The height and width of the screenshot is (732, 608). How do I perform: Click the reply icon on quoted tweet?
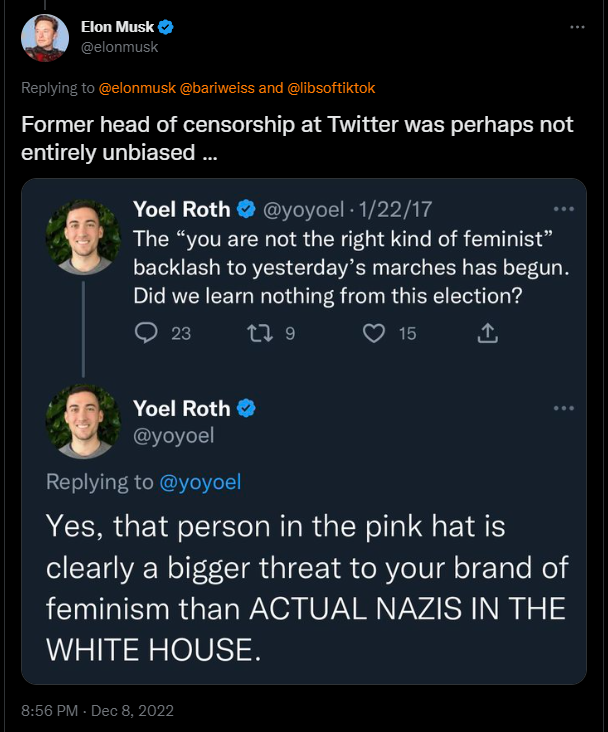coord(147,333)
